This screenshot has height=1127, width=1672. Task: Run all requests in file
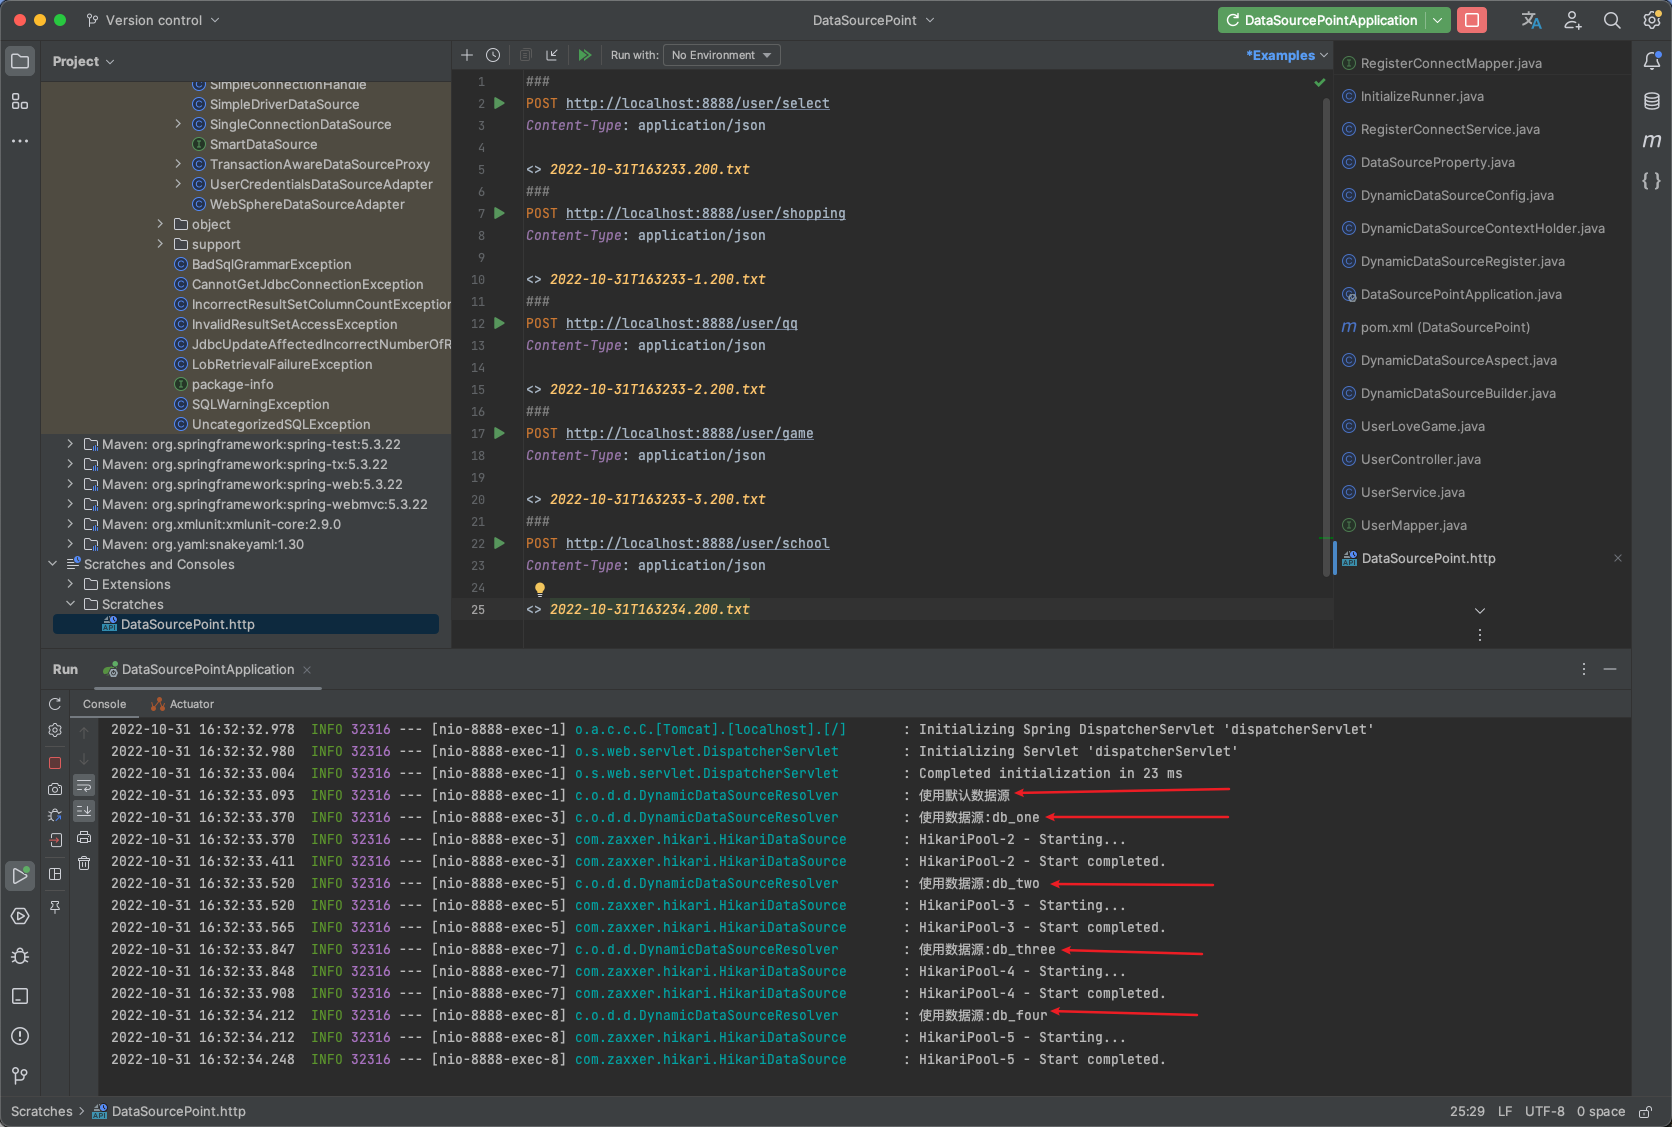click(x=585, y=55)
